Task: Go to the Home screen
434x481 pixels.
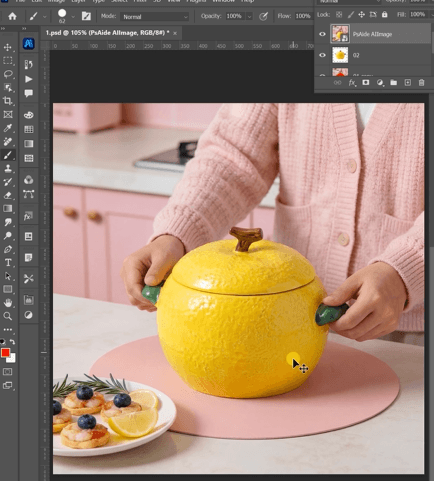Action: click(12, 16)
